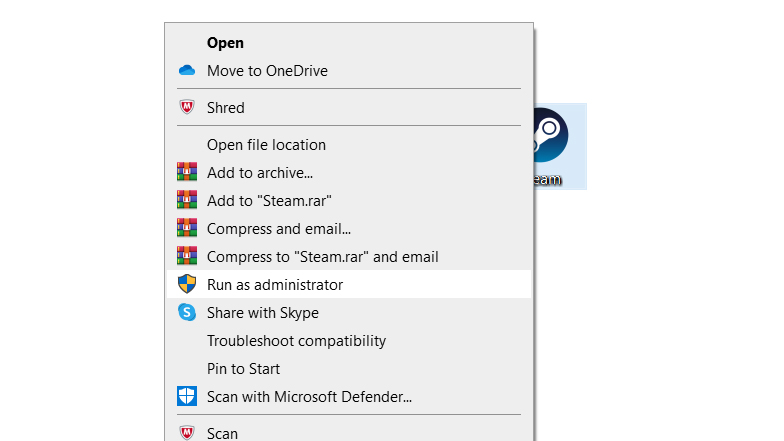The height and width of the screenshot is (441, 784).
Task: Choose Troubleshoot compatibility
Action: [x=349, y=340]
